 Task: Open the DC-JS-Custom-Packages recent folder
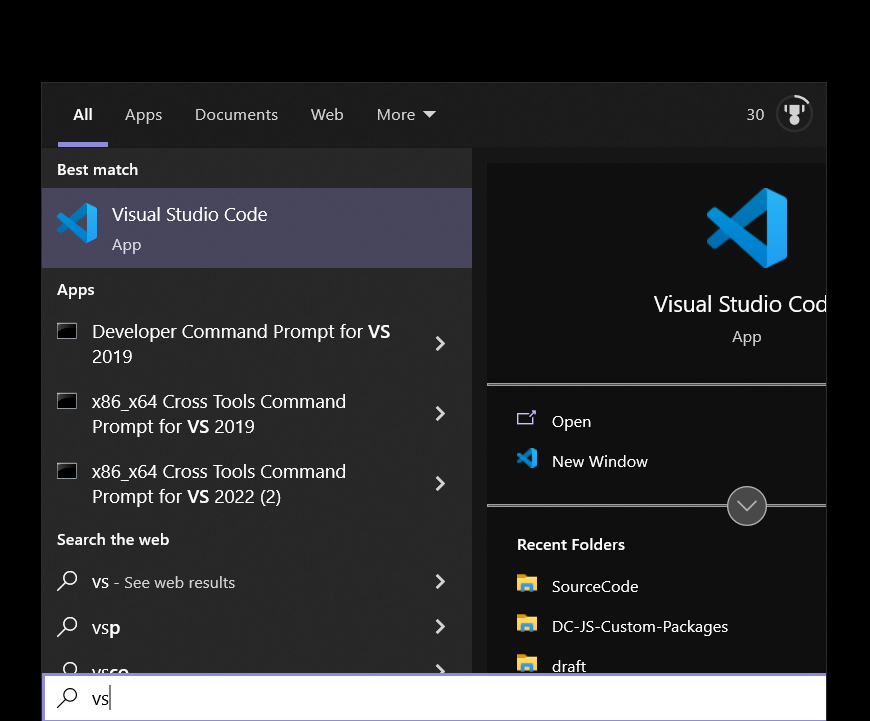640,627
